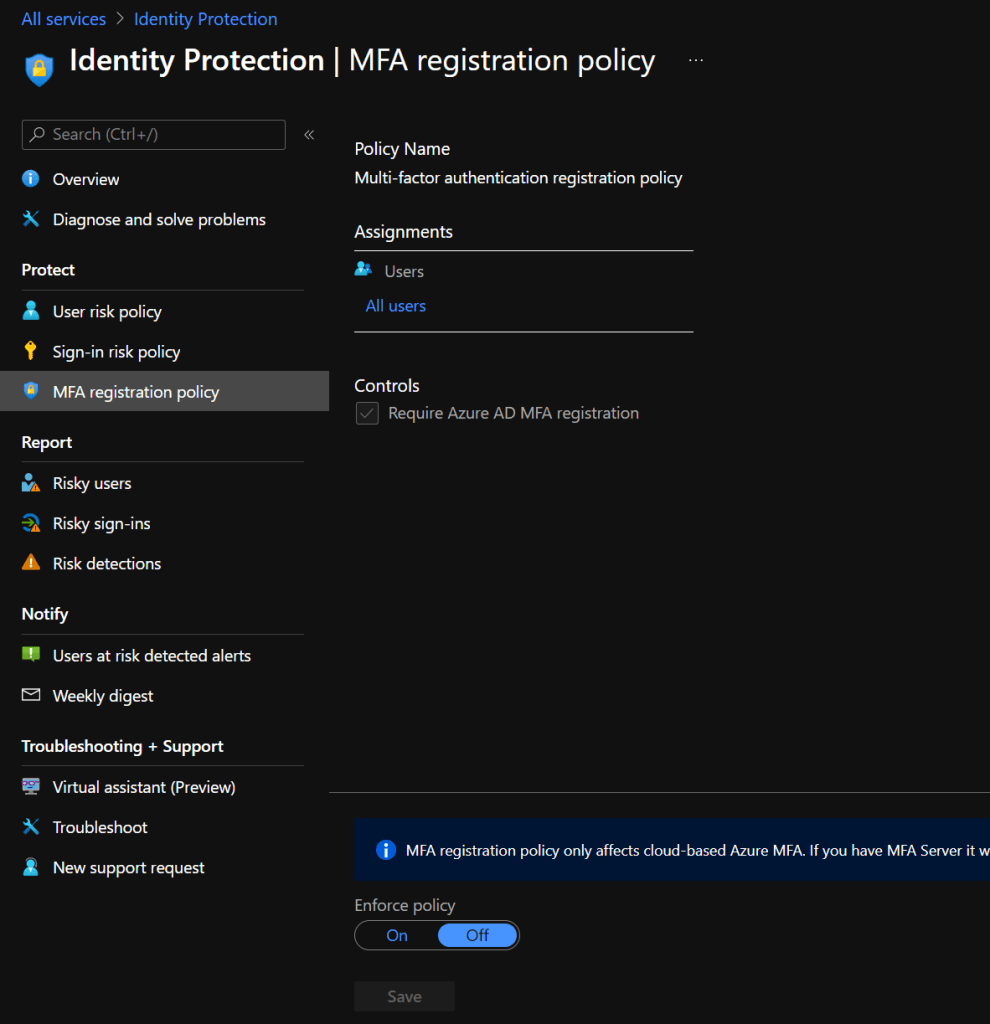
Task: Toggle Require Azure AD MFA registration checkbox
Action: pos(368,413)
